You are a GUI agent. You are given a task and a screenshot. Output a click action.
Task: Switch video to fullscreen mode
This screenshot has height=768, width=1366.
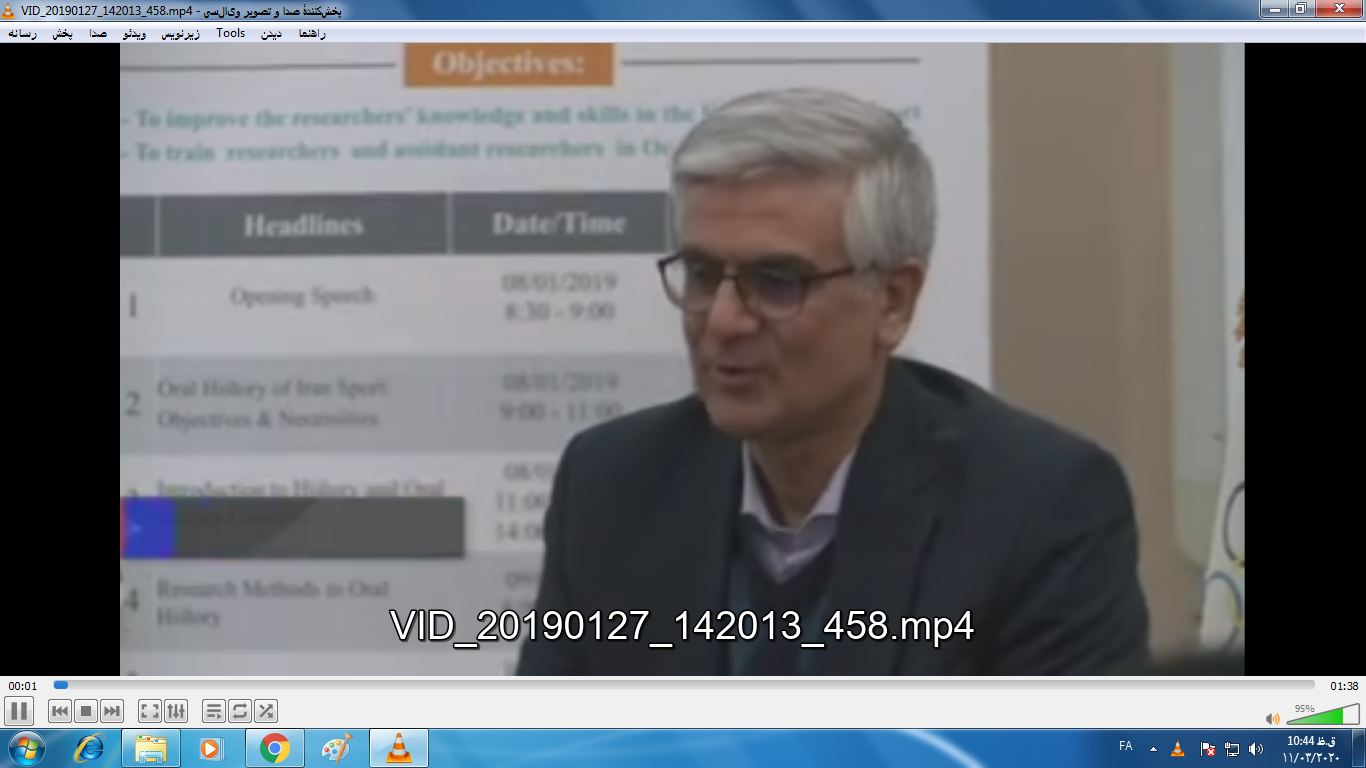click(149, 711)
